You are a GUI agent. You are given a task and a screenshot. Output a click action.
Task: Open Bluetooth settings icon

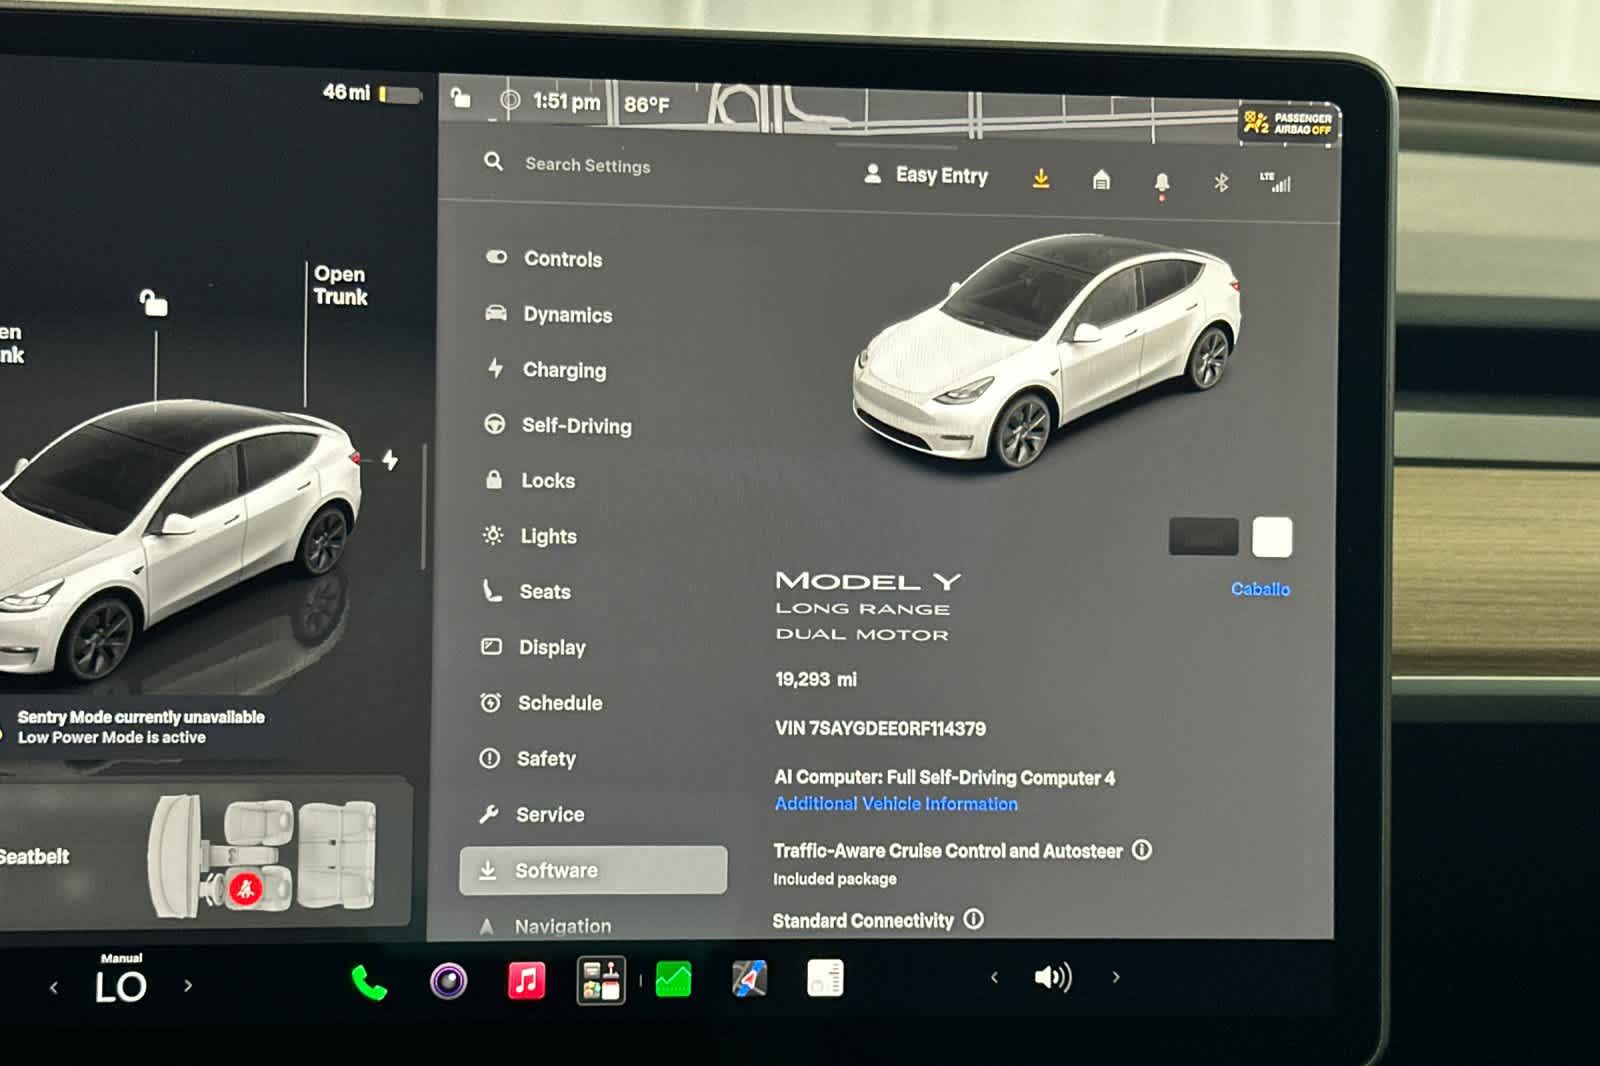click(1221, 182)
